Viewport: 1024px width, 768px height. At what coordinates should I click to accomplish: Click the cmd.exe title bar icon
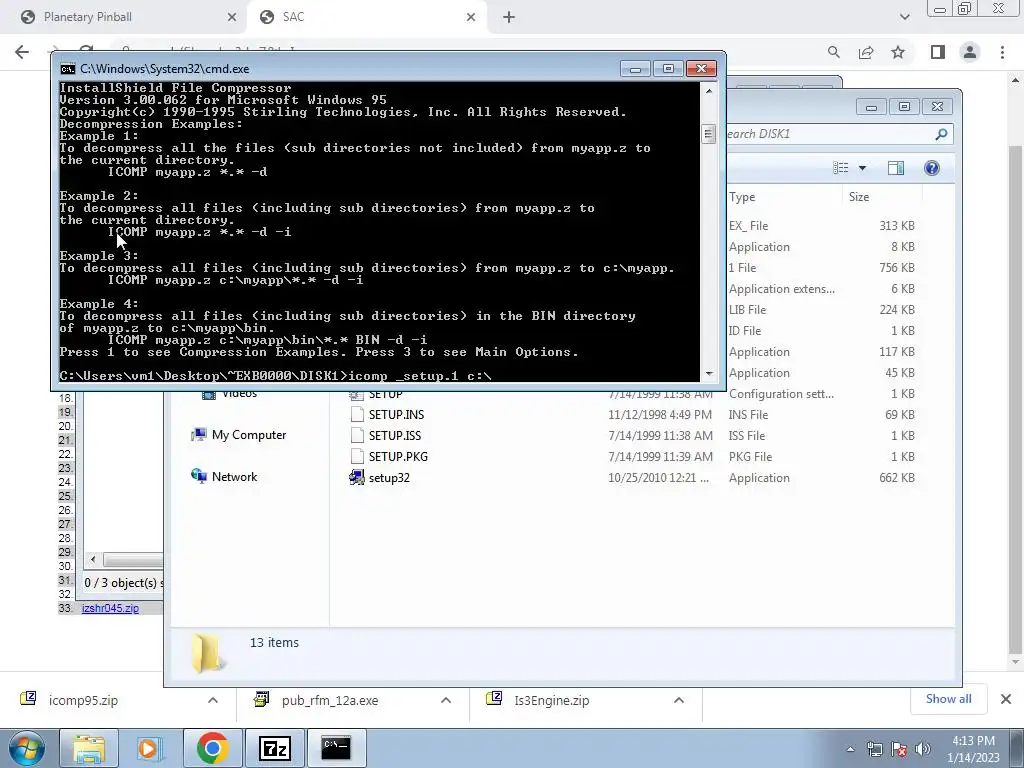pos(67,69)
